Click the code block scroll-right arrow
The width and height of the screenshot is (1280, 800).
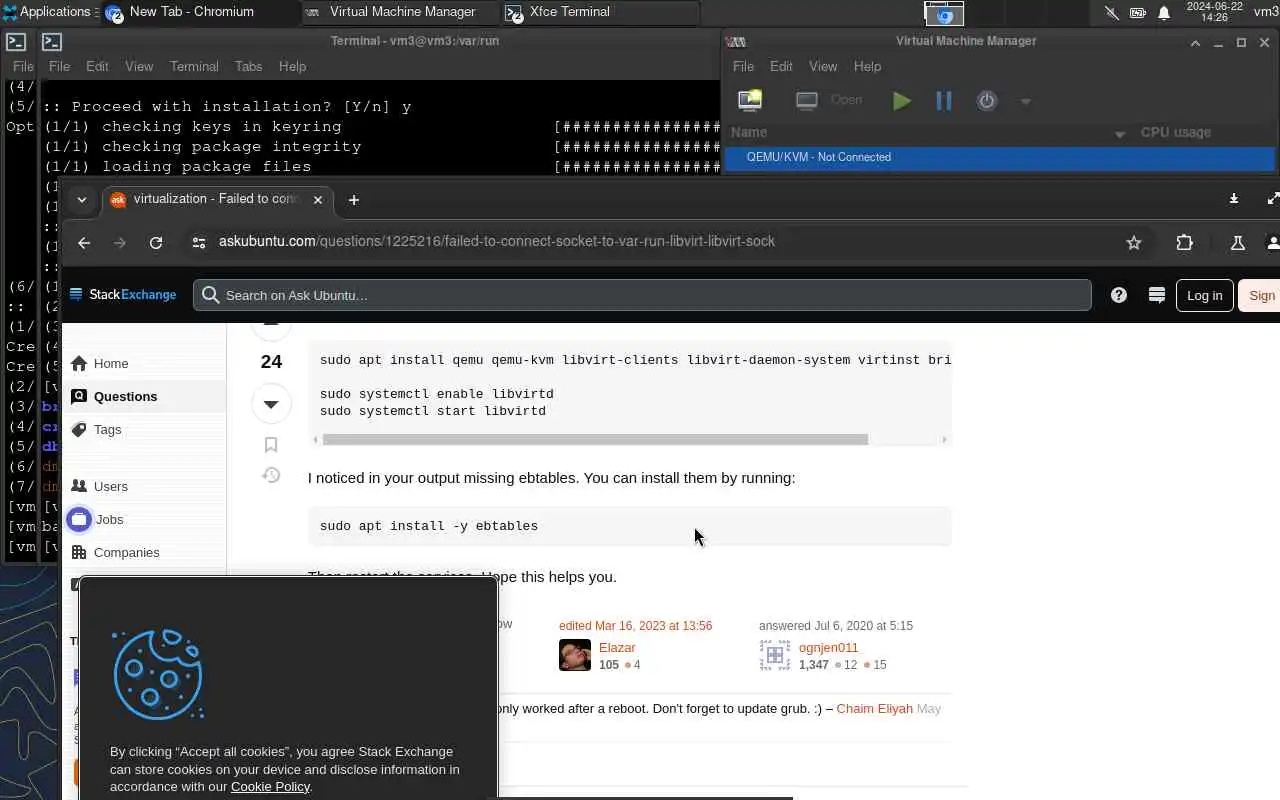pyautogui.click(x=944, y=439)
